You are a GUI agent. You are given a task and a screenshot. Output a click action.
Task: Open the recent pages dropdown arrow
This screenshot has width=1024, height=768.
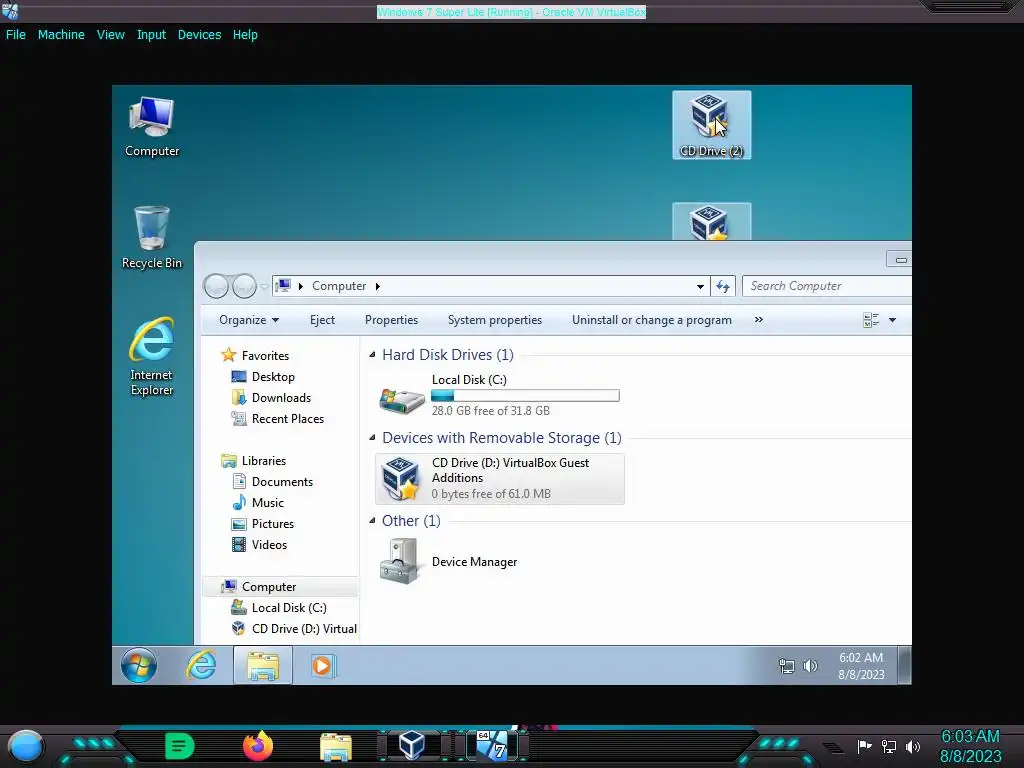click(x=264, y=286)
